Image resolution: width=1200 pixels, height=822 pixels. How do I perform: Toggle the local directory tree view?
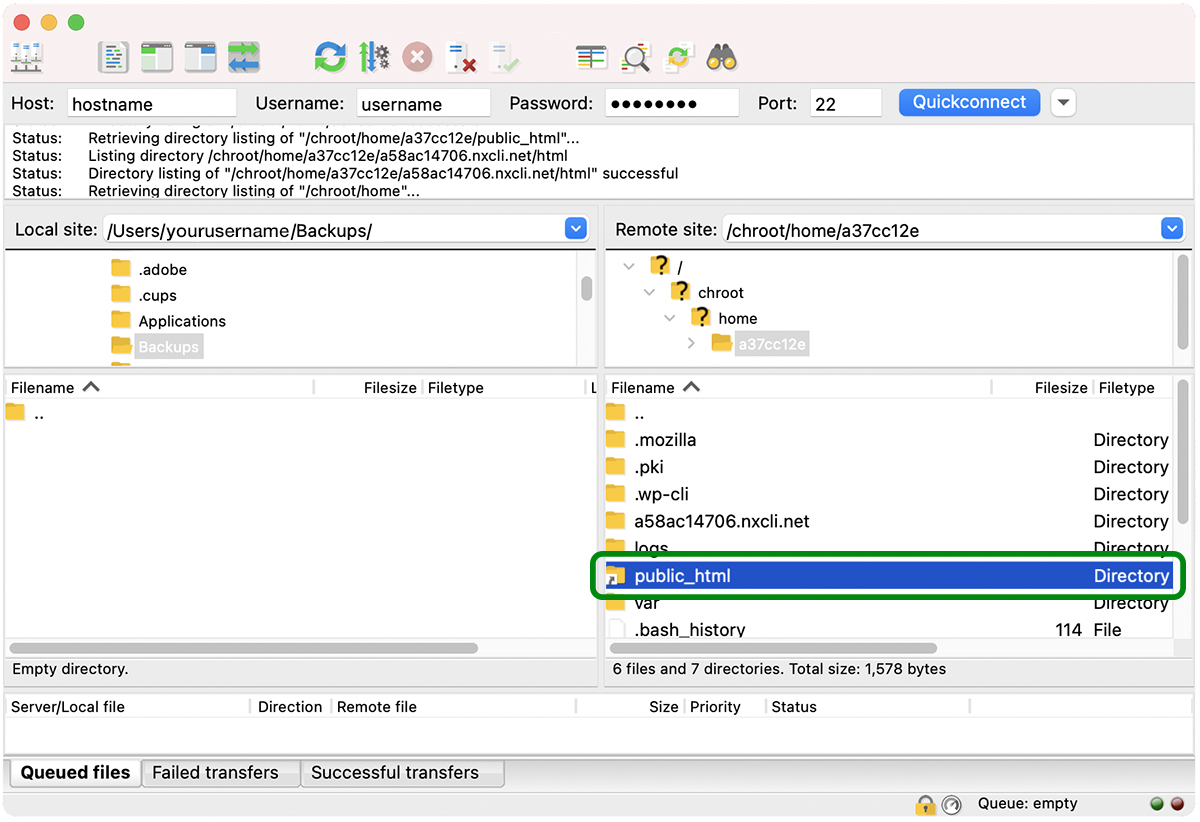coord(156,57)
